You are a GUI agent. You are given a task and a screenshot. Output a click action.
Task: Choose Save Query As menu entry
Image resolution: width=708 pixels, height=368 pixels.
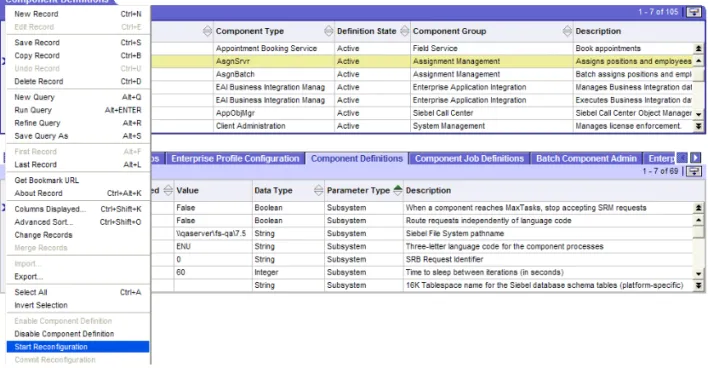(x=78, y=136)
